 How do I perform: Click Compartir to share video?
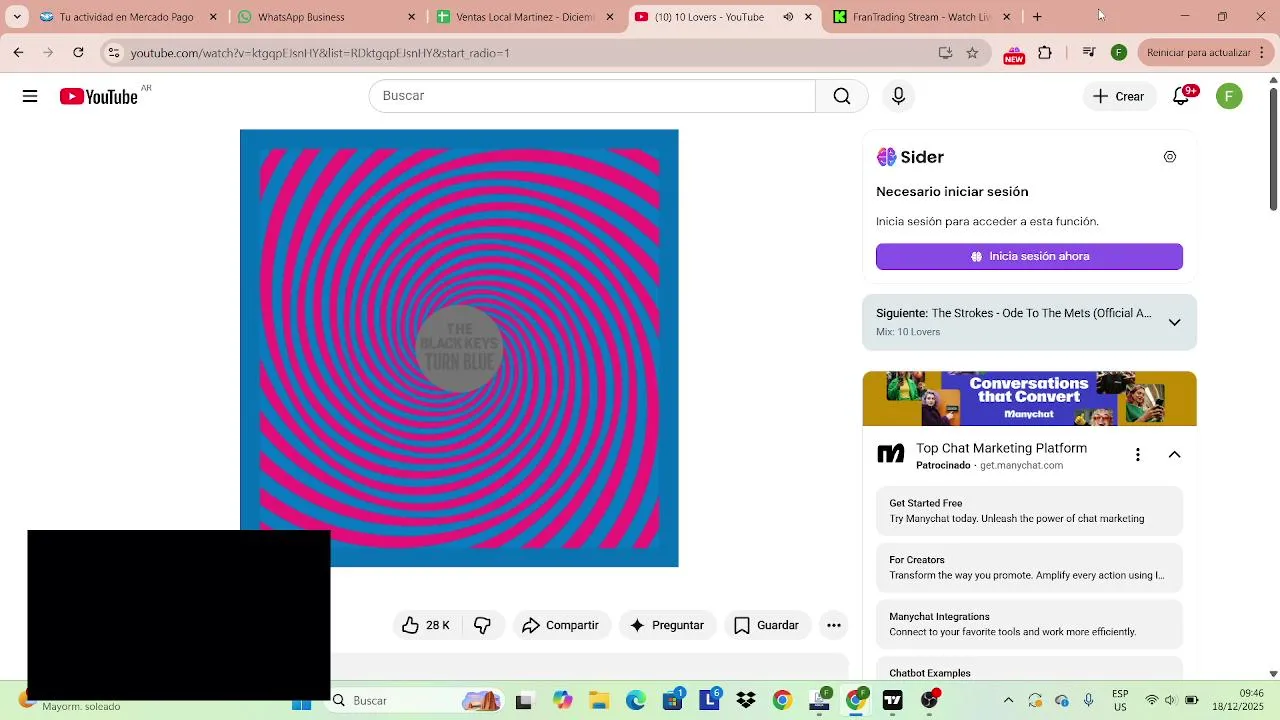point(560,625)
